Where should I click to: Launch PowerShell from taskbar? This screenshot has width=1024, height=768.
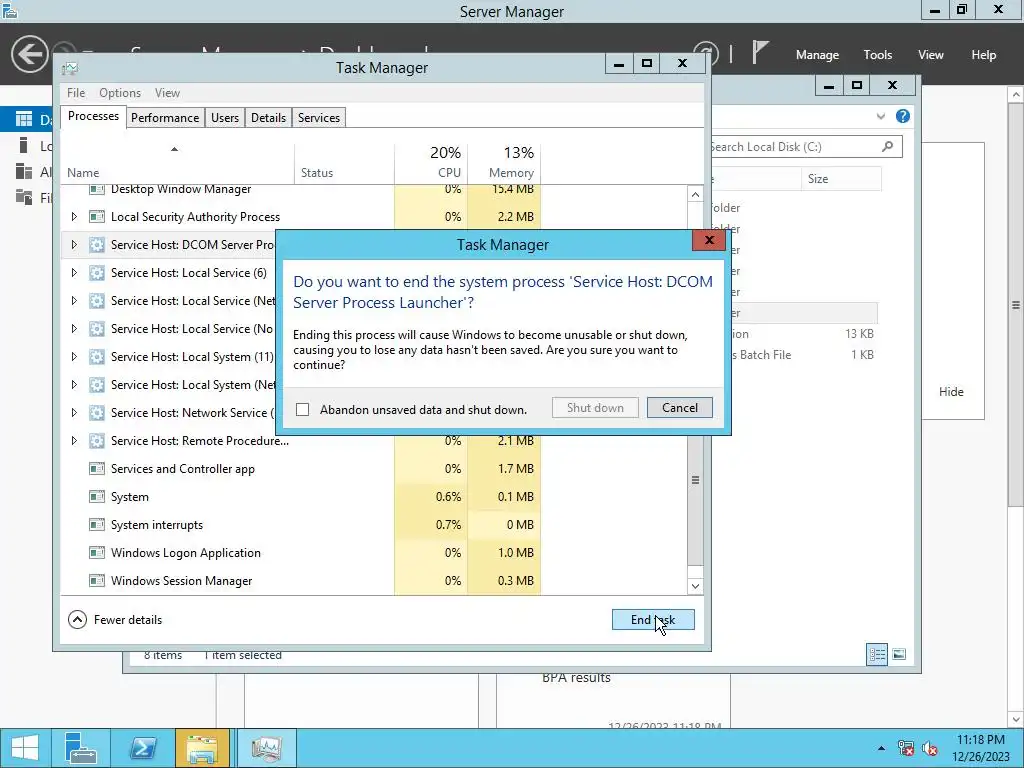tap(142, 748)
